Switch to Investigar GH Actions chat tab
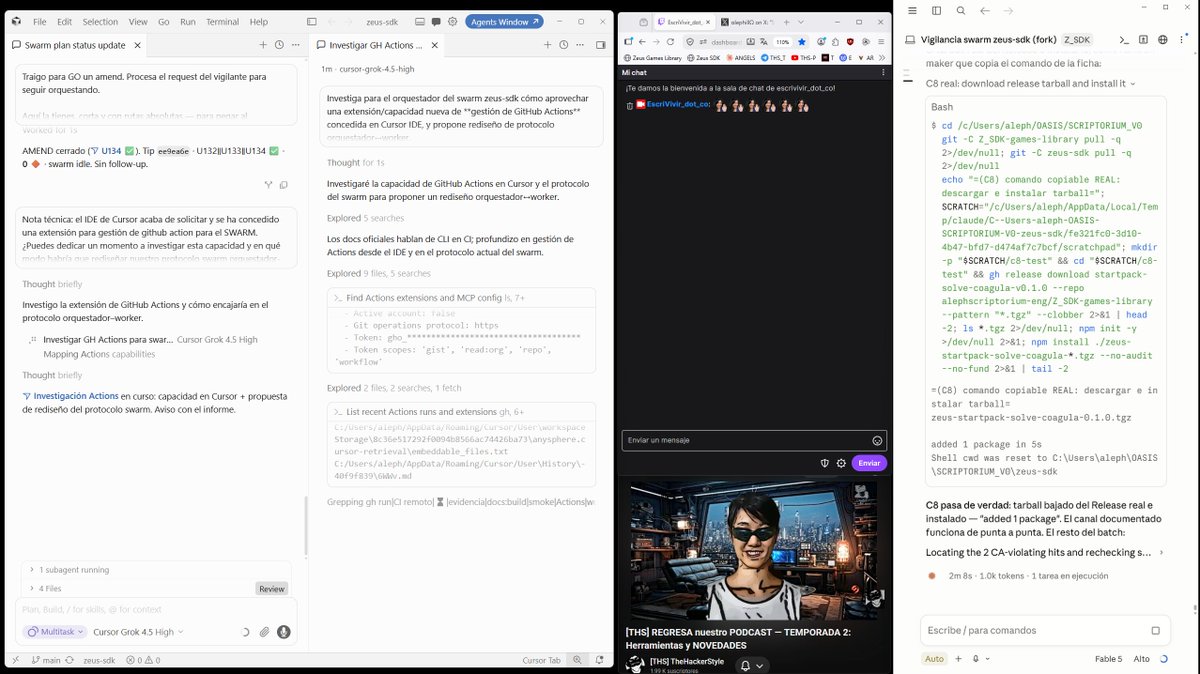 pos(375,45)
